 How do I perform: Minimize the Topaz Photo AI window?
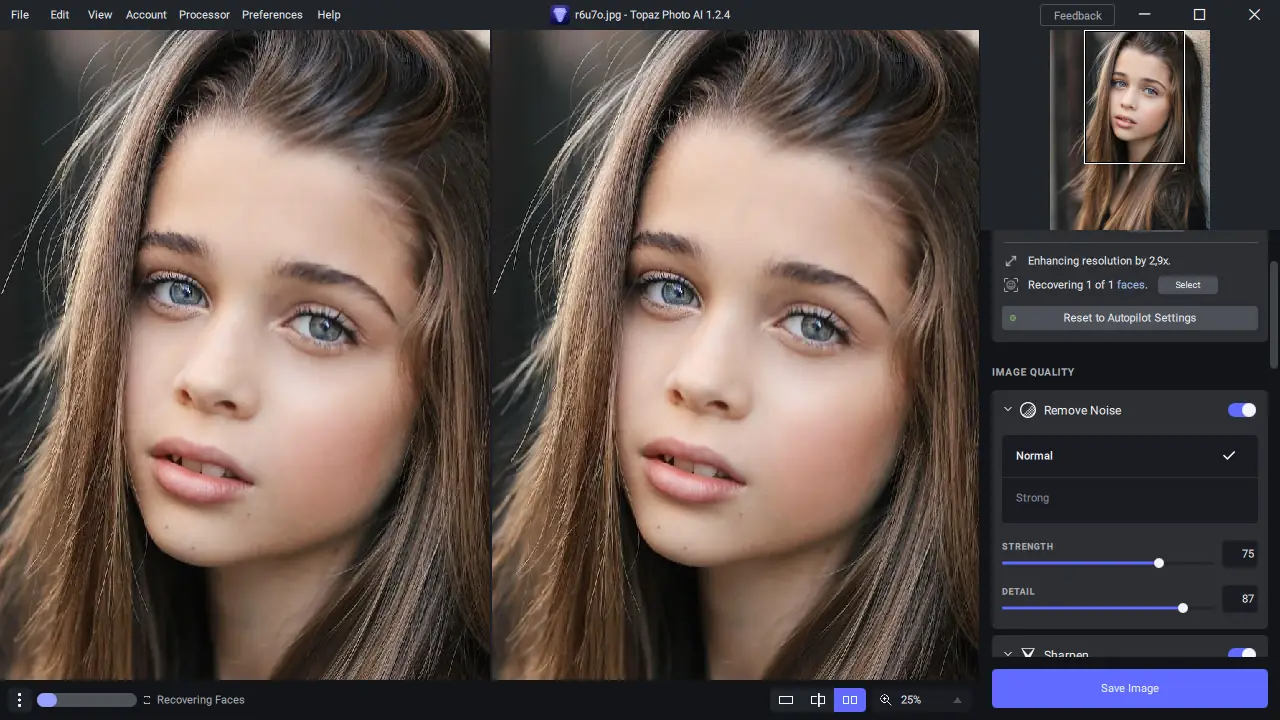click(x=1145, y=15)
